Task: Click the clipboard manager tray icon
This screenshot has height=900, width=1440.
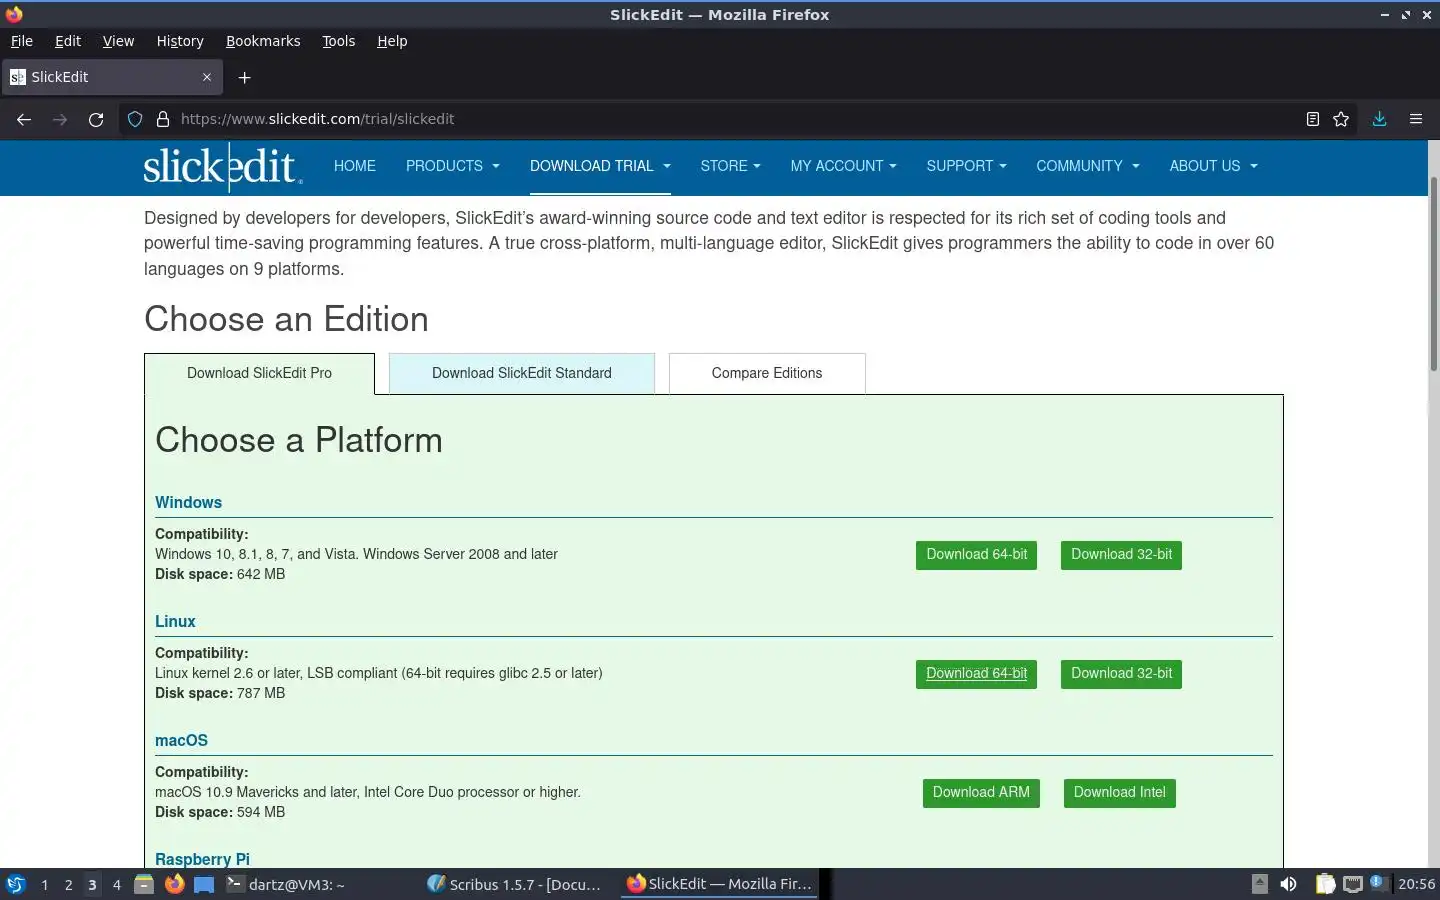Action: tap(1325, 884)
